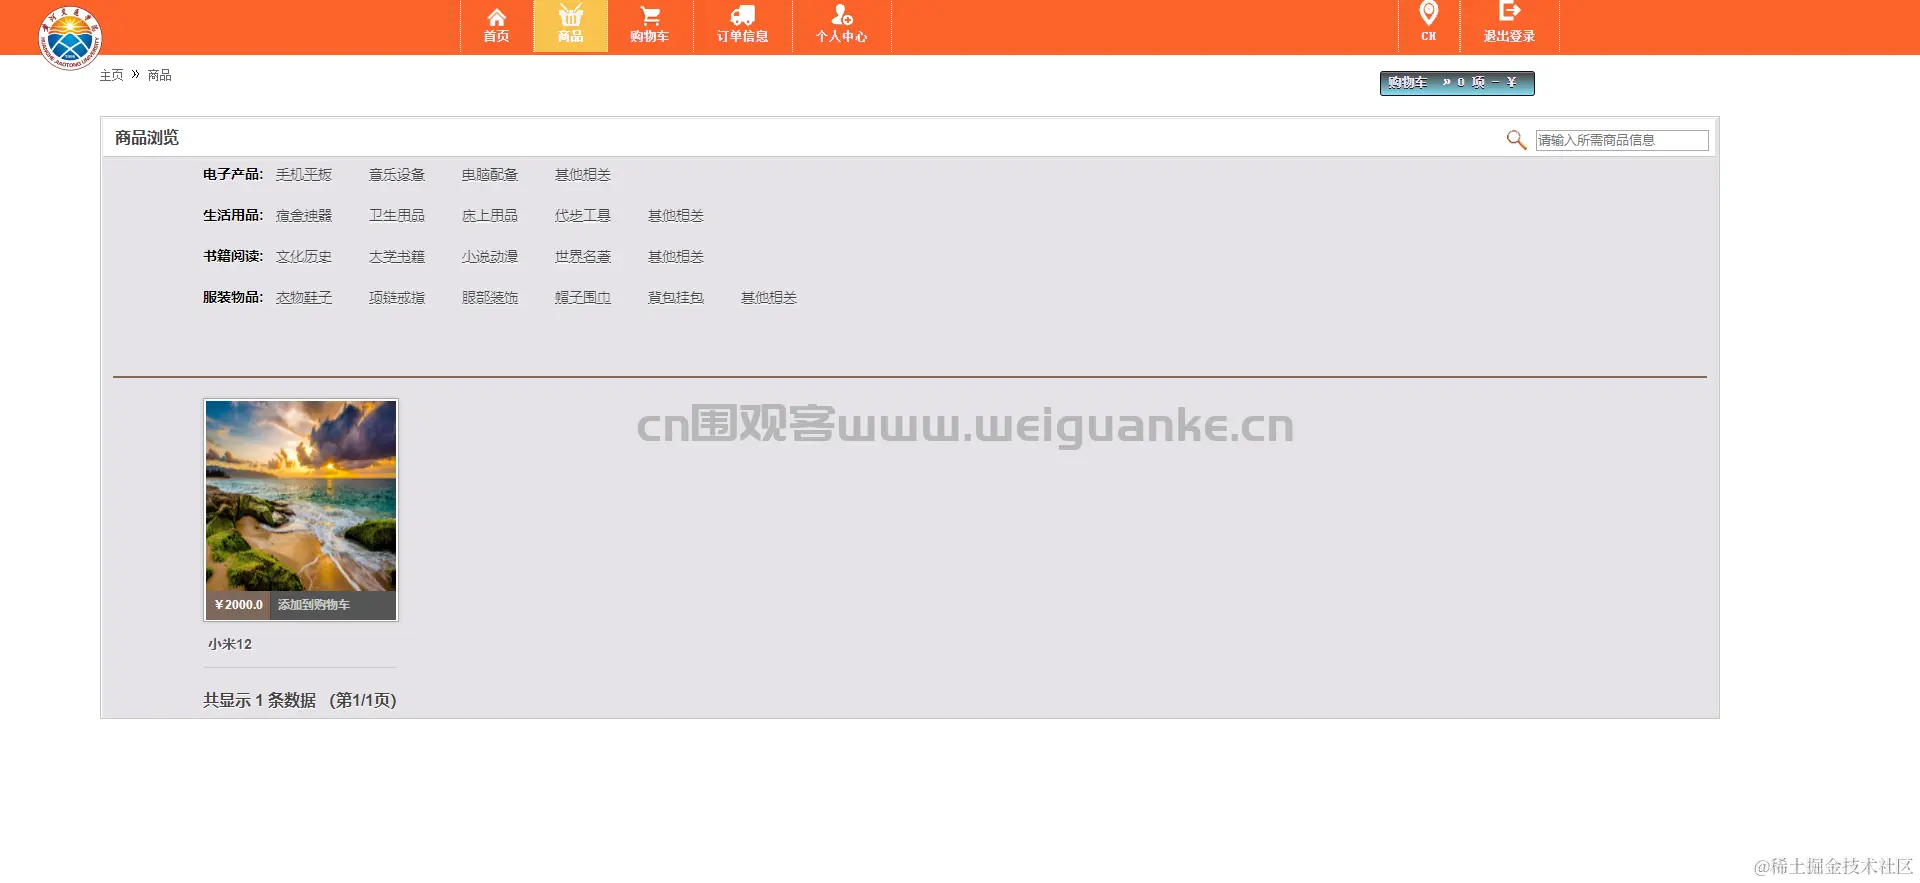The height and width of the screenshot is (883, 1920).
Task: Filter by 宿舍神器 category
Action: point(304,216)
